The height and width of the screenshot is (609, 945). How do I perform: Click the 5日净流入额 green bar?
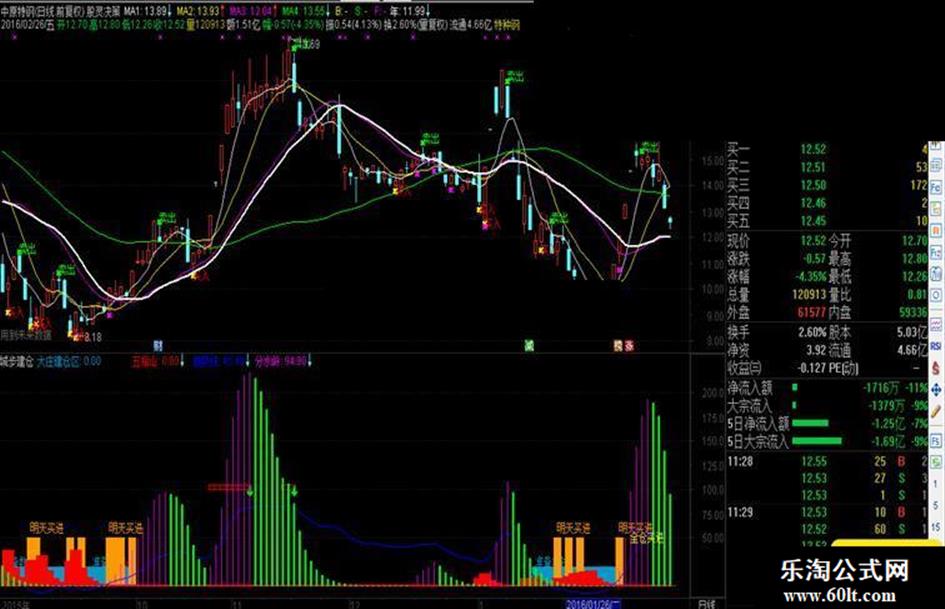(810, 423)
